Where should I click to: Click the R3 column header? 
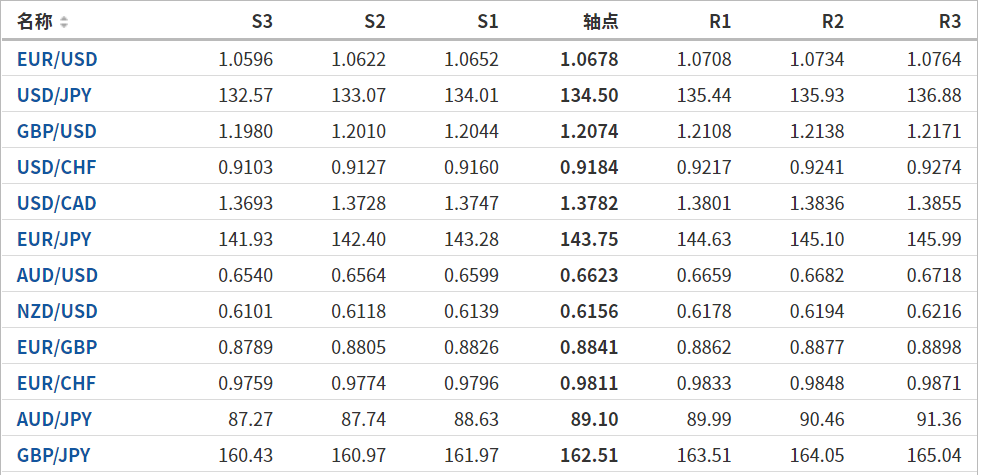949,21
